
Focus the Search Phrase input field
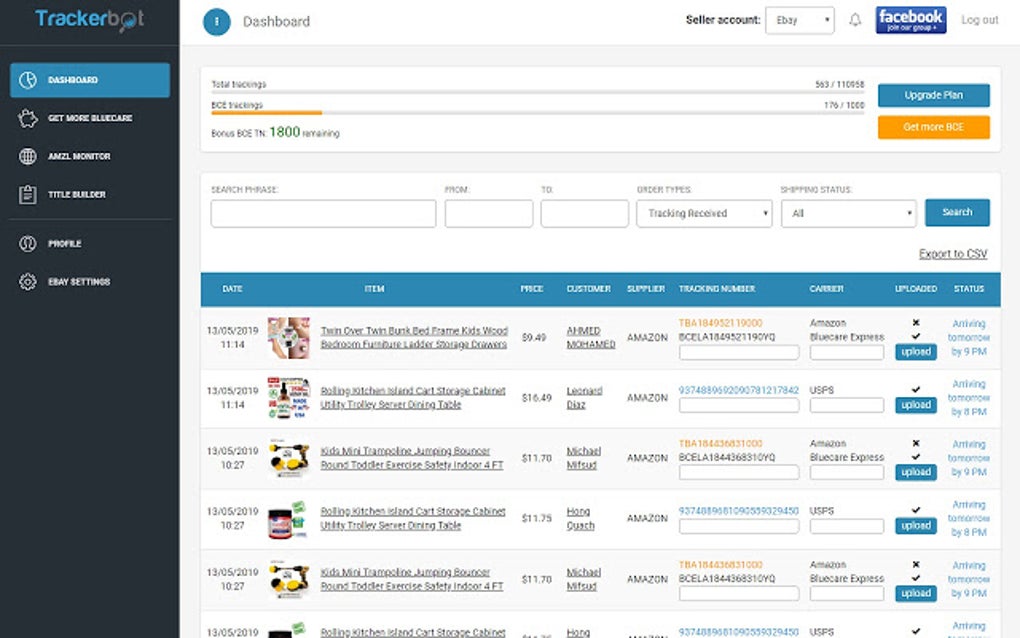pyautogui.click(x=323, y=213)
